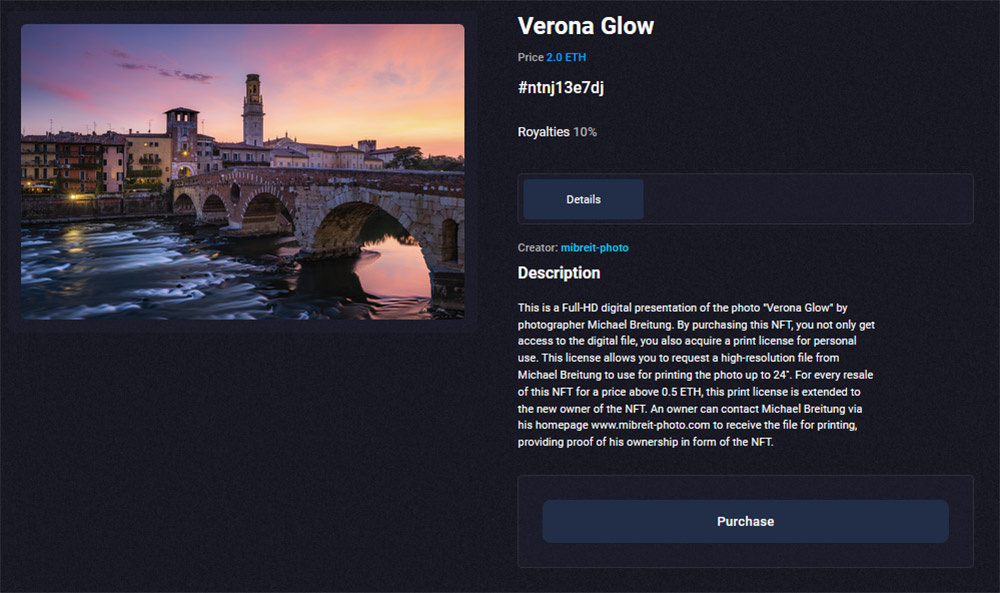Click the Verona Glow photo thumbnail

pyautogui.click(x=242, y=172)
